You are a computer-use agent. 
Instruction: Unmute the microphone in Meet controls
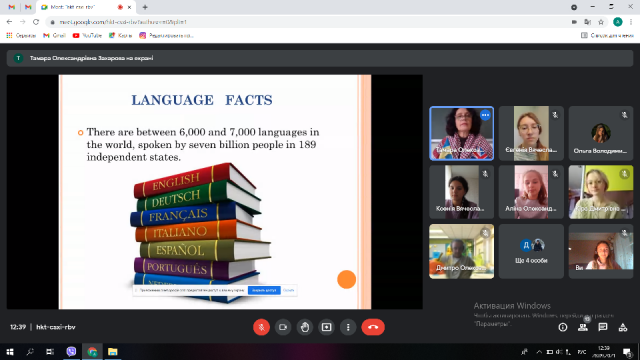(x=261, y=327)
